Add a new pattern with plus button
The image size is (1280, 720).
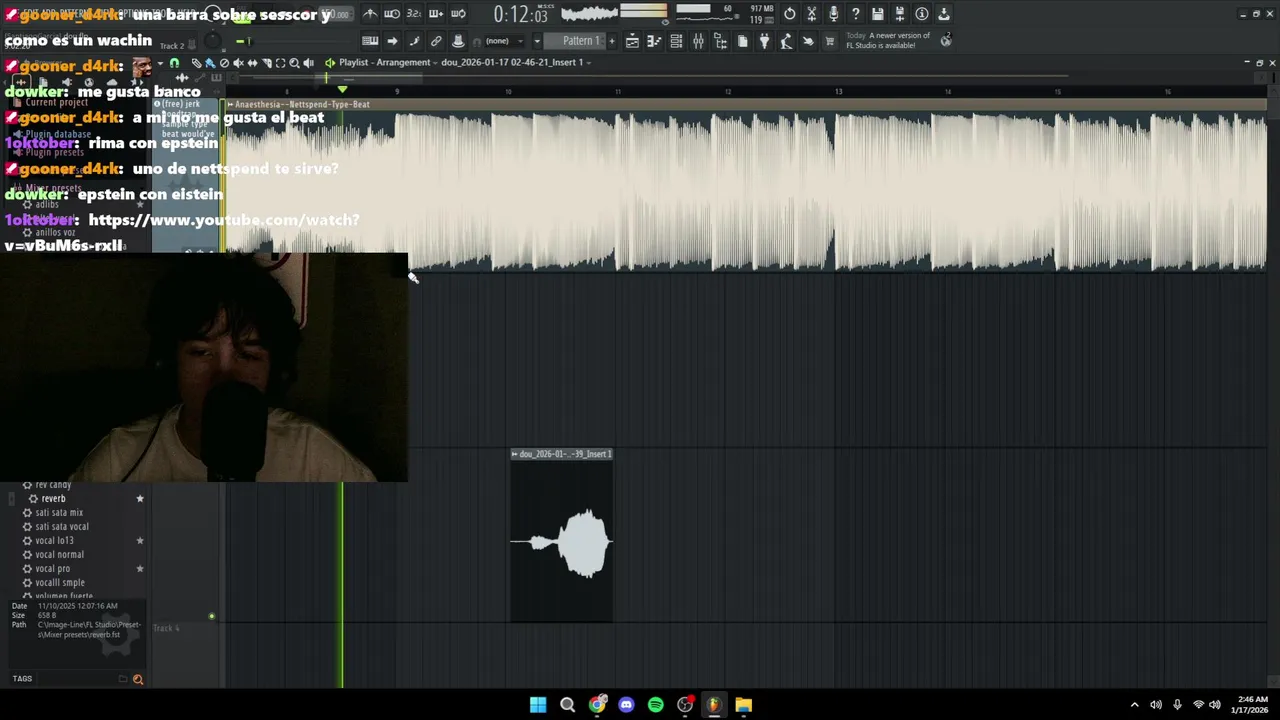tap(612, 41)
